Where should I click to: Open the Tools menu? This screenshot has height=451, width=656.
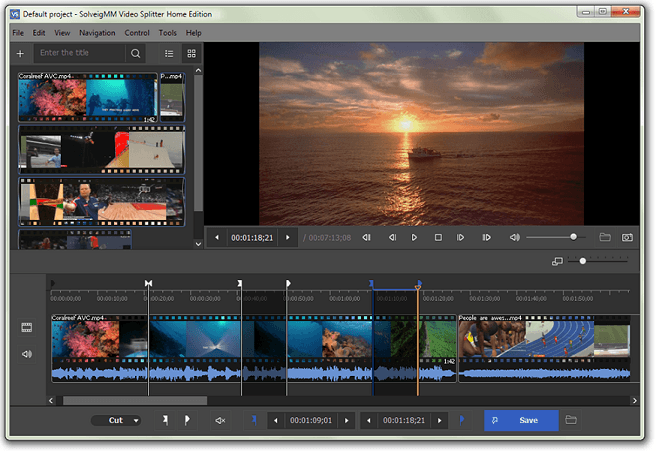(x=167, y=33)
